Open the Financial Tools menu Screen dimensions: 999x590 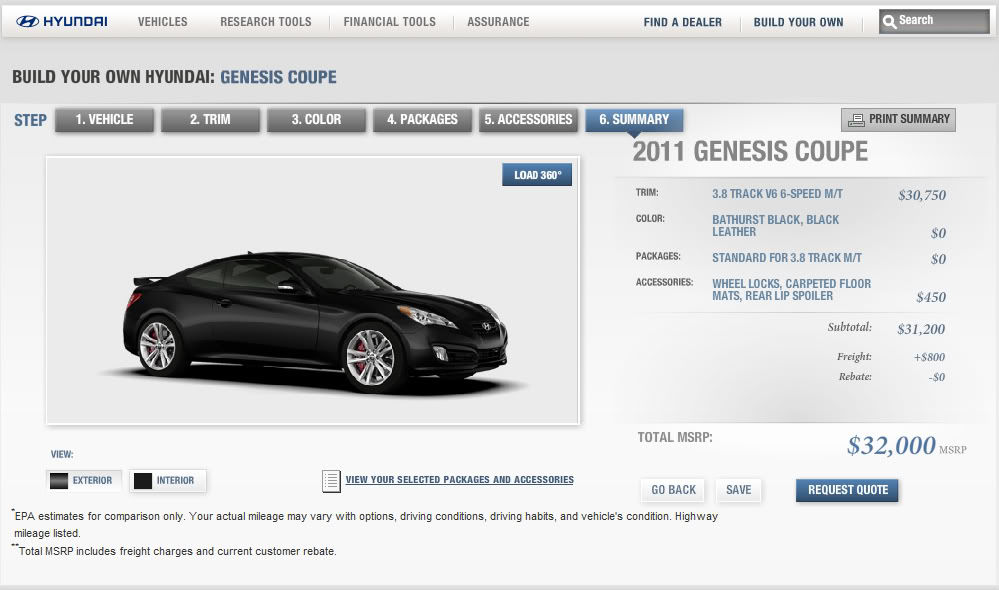click(389, 22)
